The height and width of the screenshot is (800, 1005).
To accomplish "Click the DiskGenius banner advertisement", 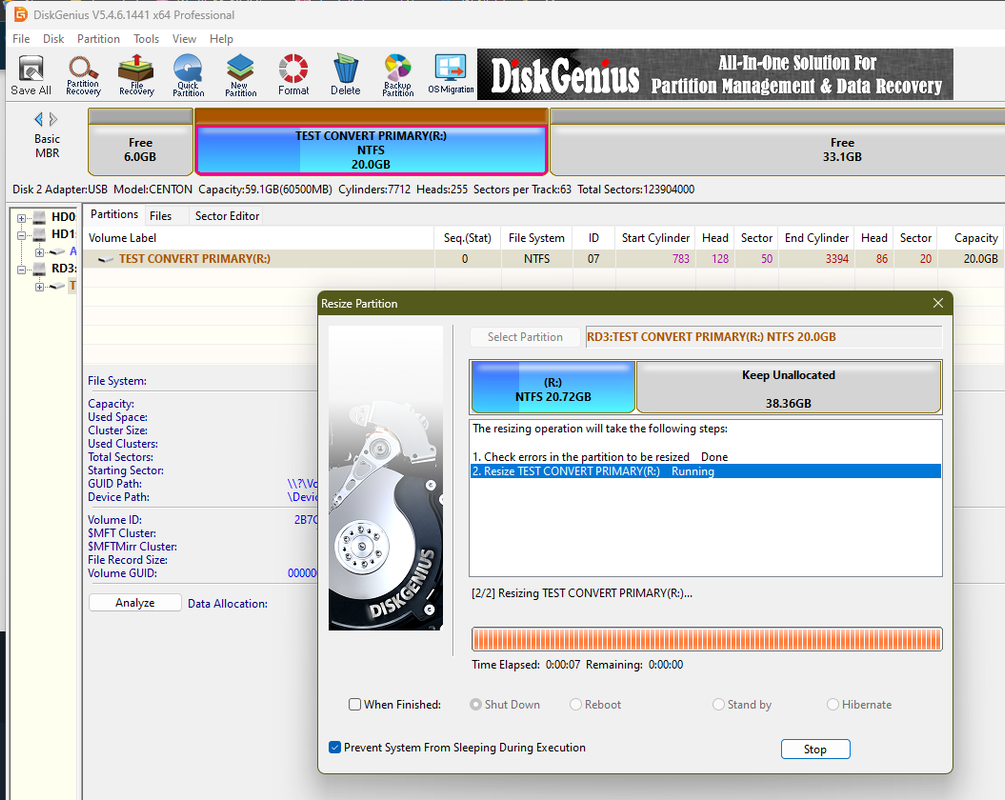I will point(715,74).
